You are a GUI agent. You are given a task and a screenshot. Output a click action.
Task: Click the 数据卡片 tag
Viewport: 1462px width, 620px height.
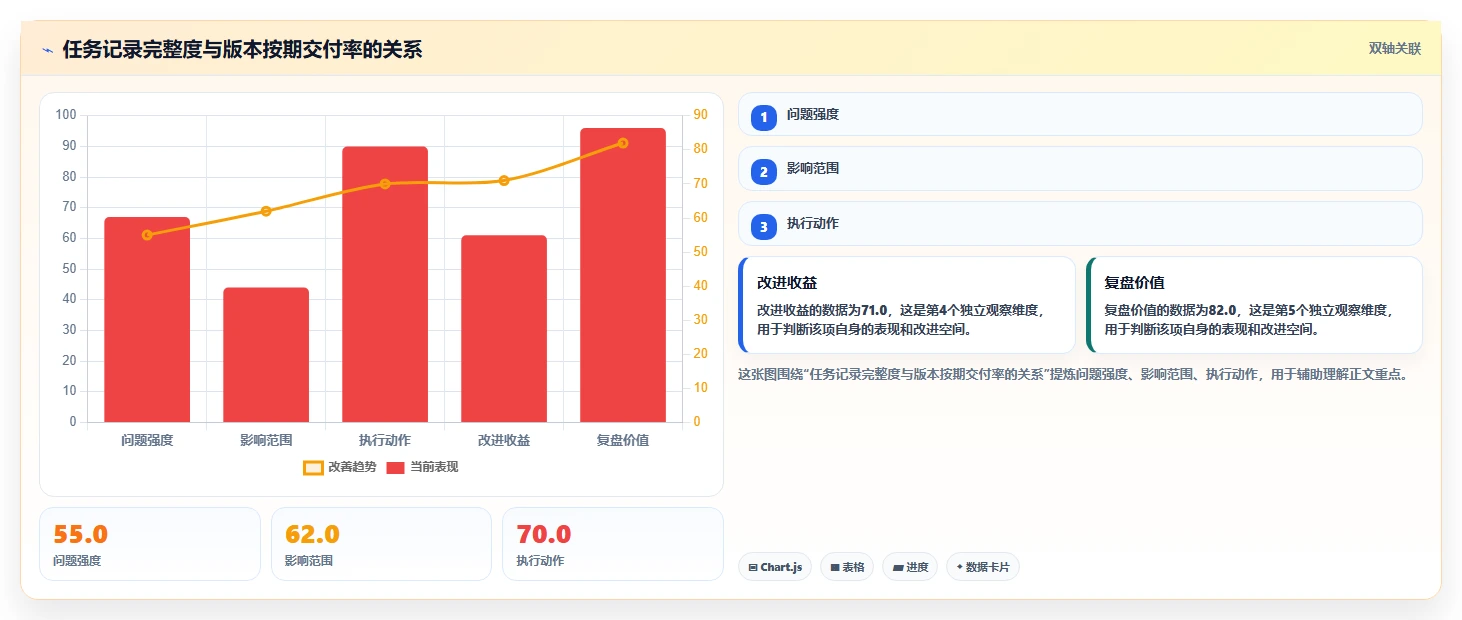983,567
